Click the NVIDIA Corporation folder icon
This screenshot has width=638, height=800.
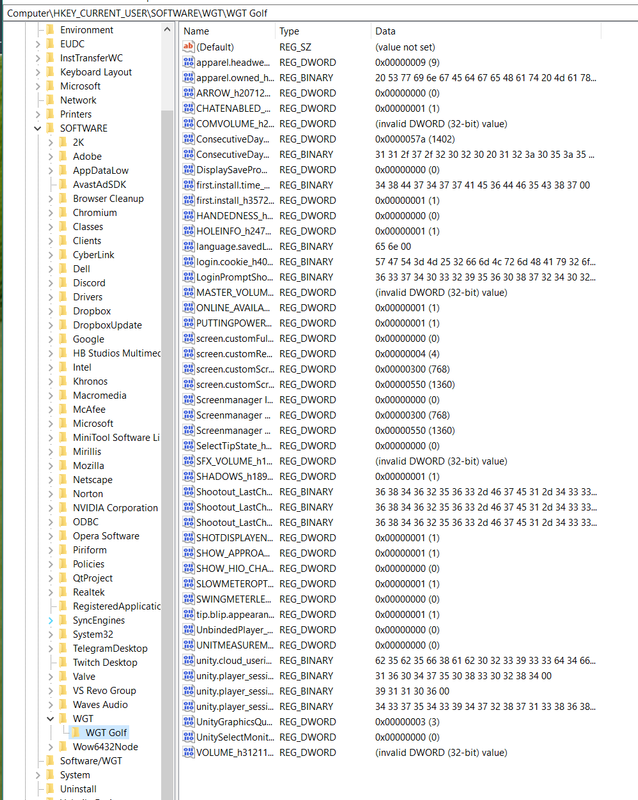63,508
